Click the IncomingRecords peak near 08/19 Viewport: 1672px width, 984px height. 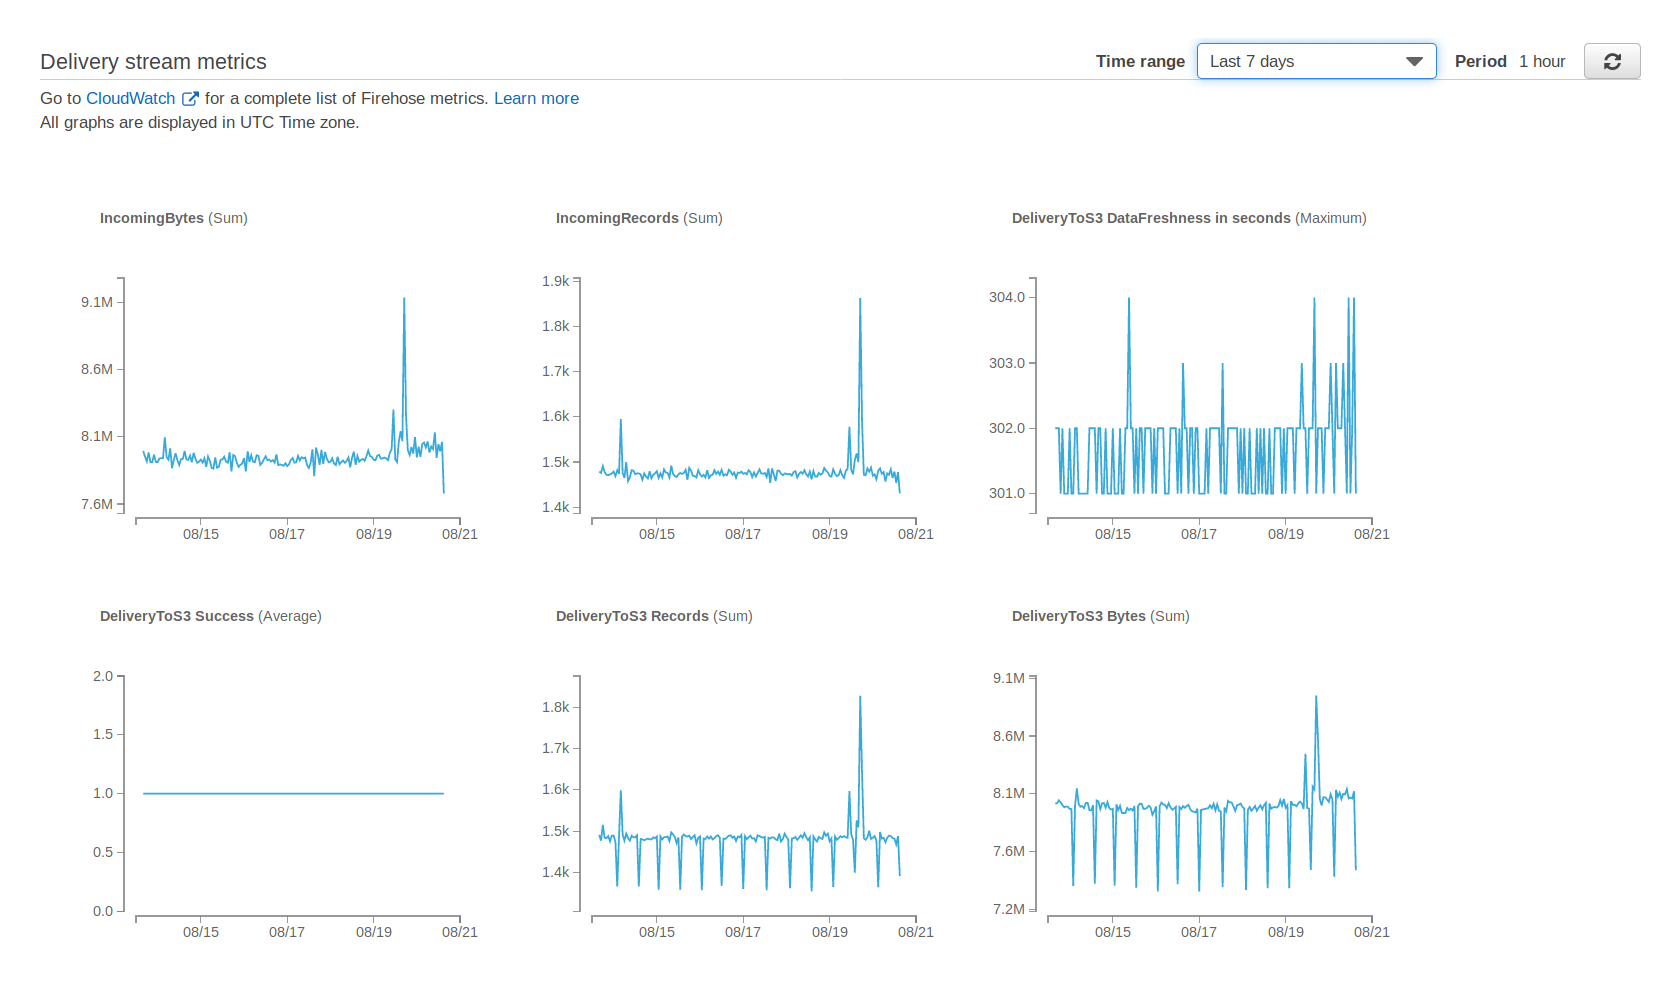(861, 300)
